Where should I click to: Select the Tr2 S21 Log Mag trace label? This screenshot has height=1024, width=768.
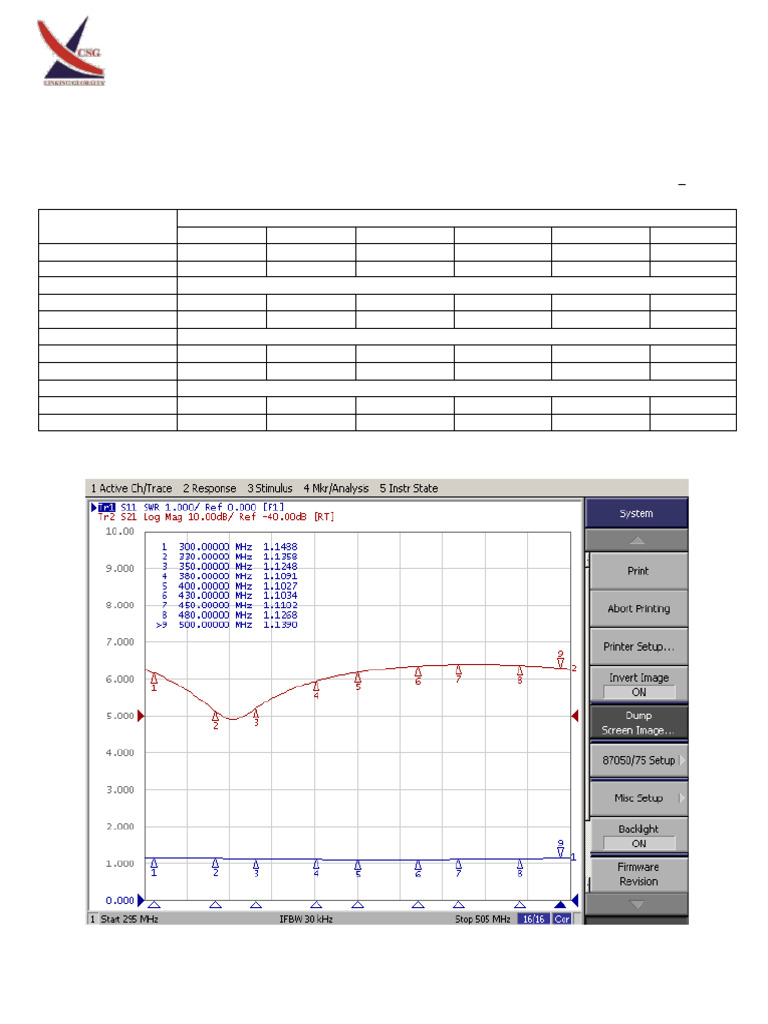click(216, 517)
